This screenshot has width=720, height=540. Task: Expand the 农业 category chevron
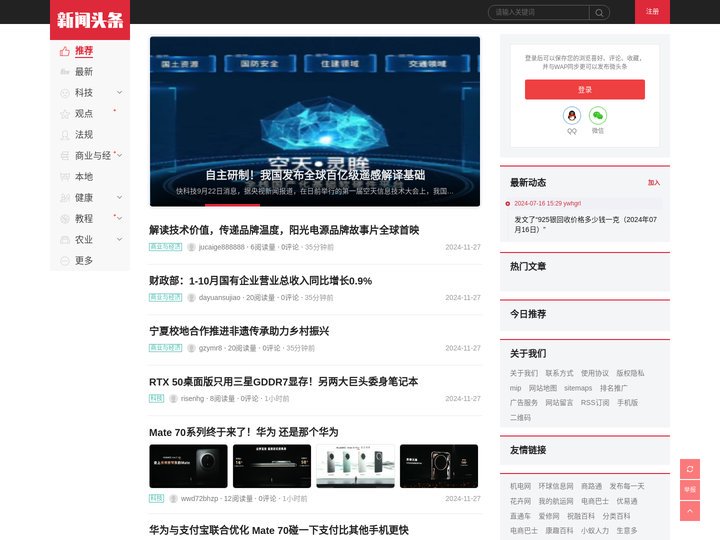click(119, 239)
